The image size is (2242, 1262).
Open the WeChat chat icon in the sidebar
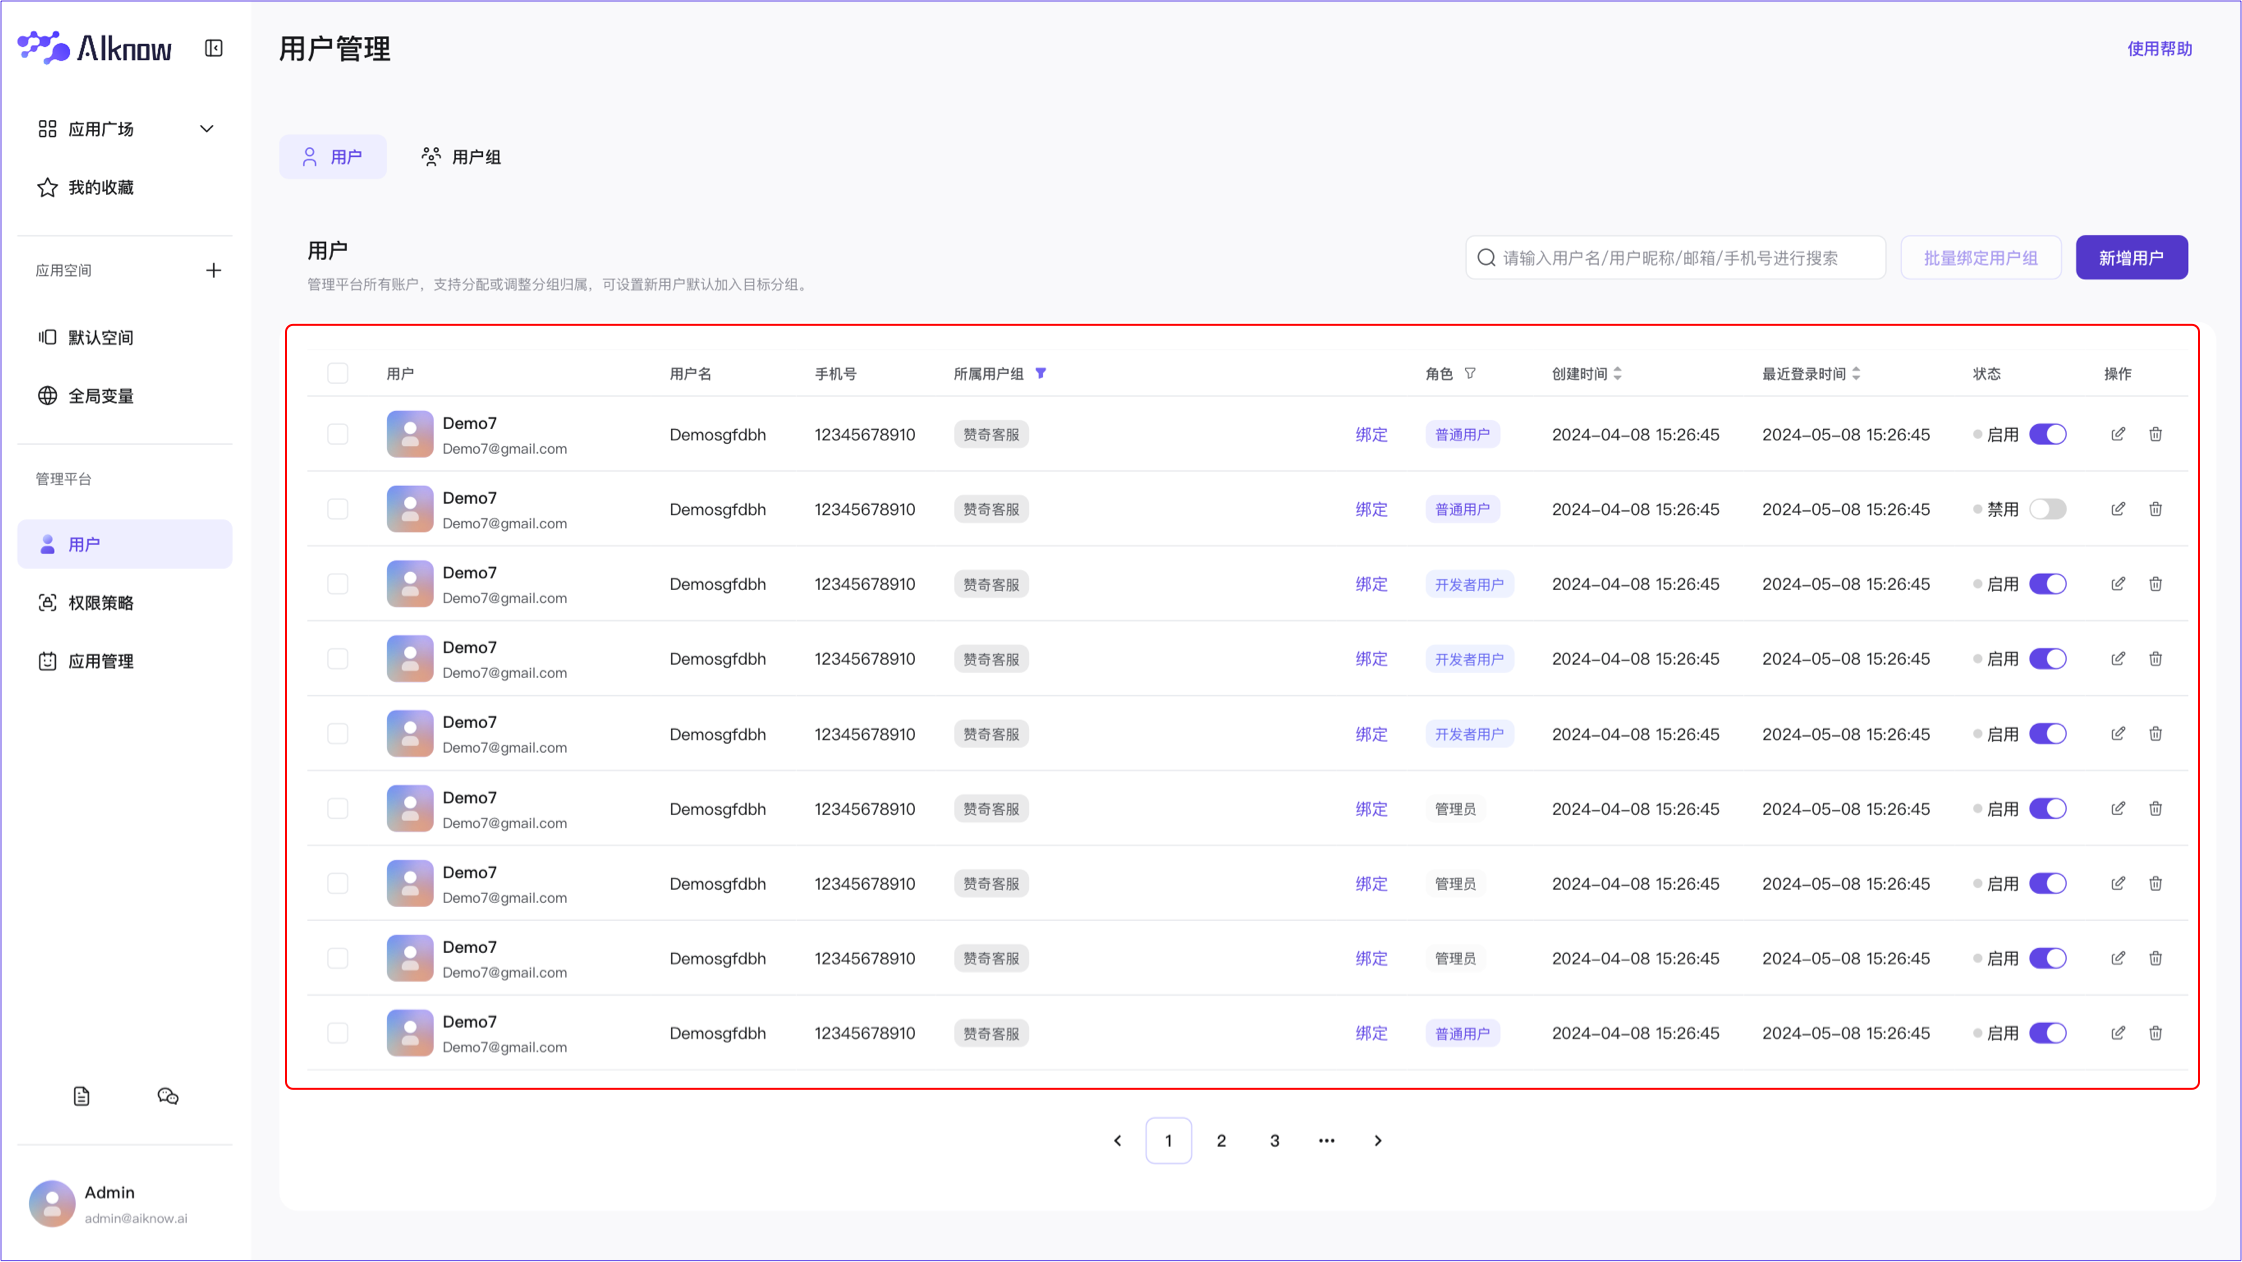(168, 1096)
